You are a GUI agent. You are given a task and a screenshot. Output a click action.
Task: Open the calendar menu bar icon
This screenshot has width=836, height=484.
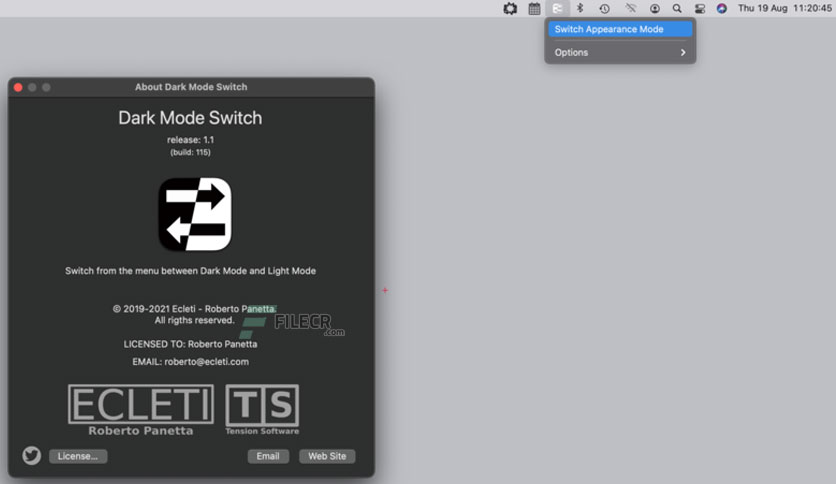pos(534,9)
